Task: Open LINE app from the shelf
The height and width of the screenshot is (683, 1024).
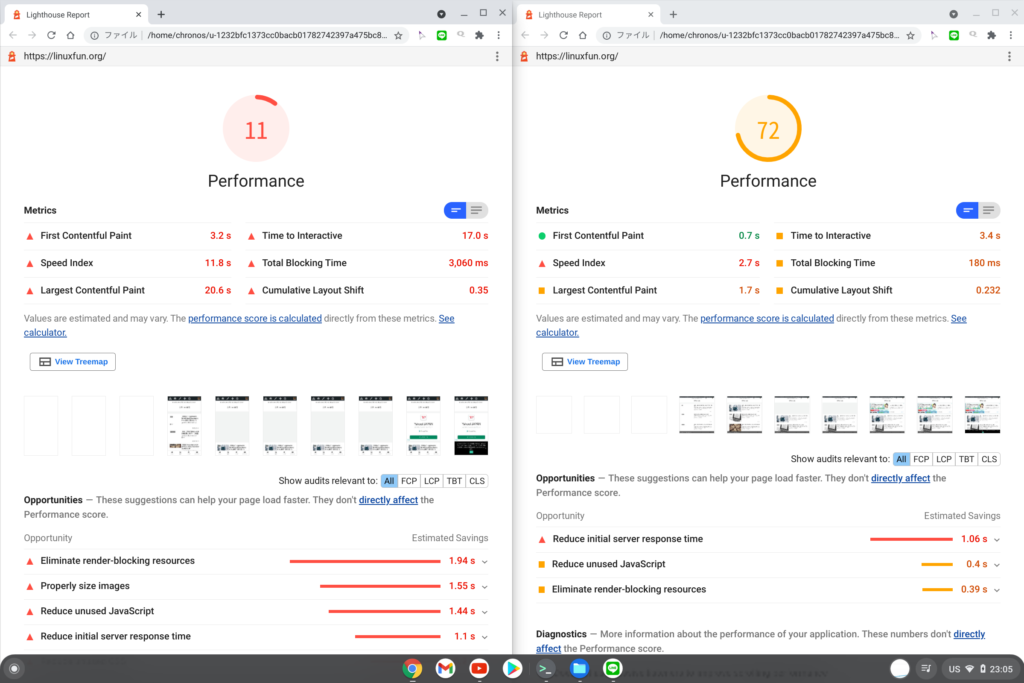Action: pyautogui.click(x=612, y=668)
